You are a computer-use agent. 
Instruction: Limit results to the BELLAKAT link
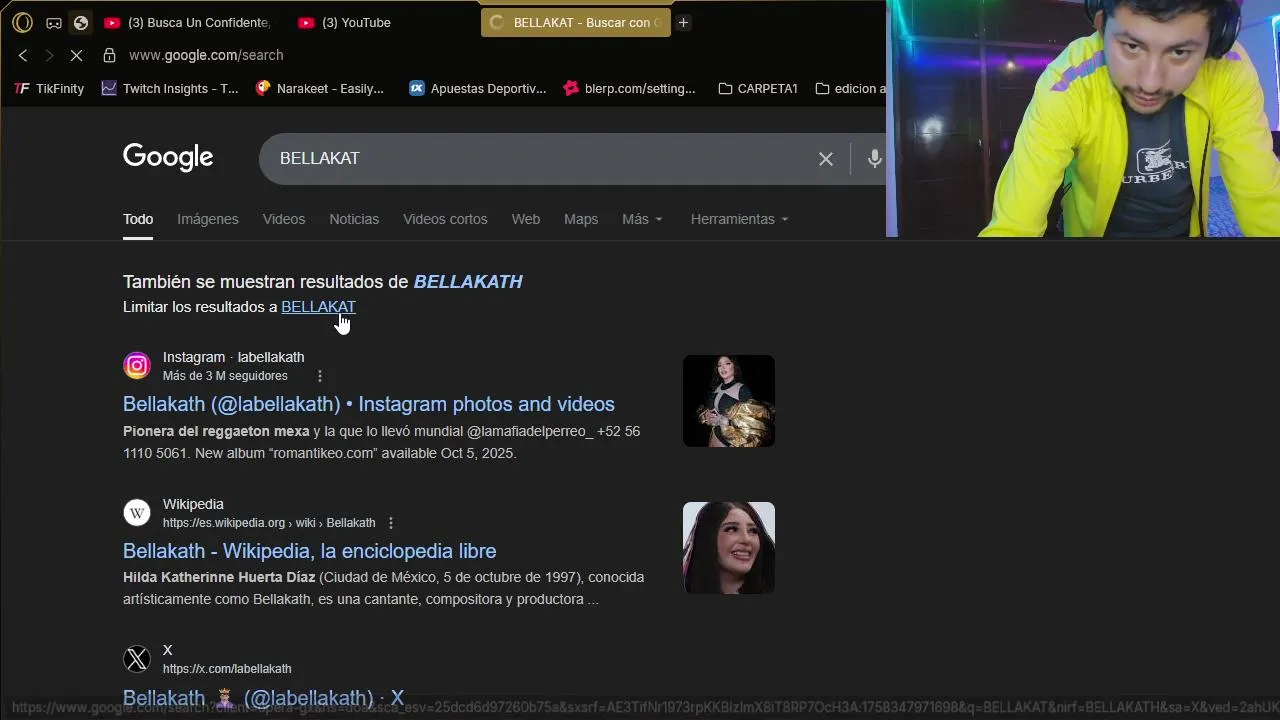click(318, 307)
